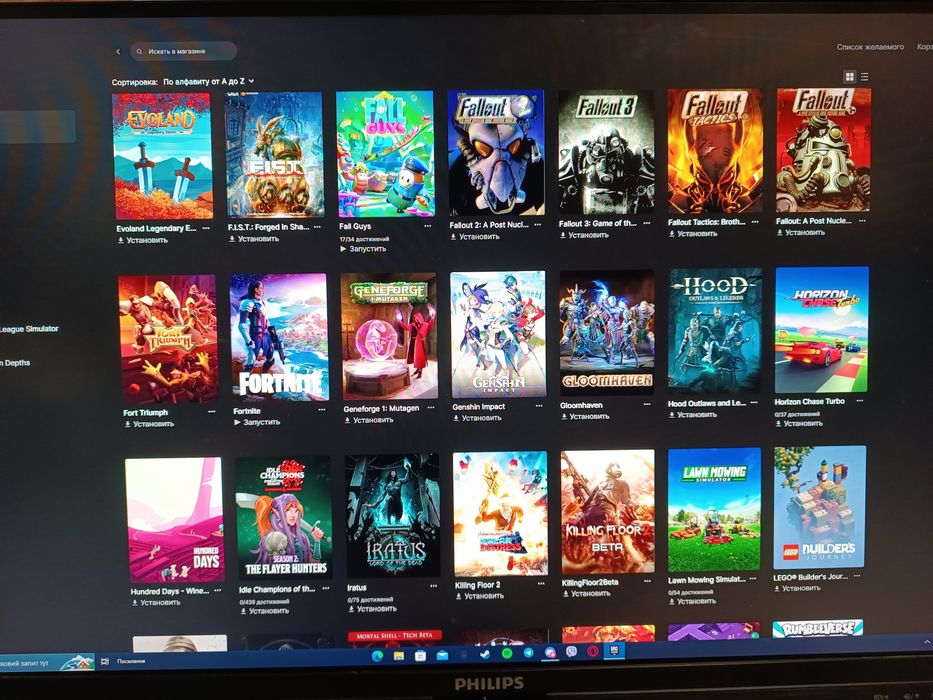
Task: Click download icon under Lawn Mowing Simulator
Action: [672, 602]
